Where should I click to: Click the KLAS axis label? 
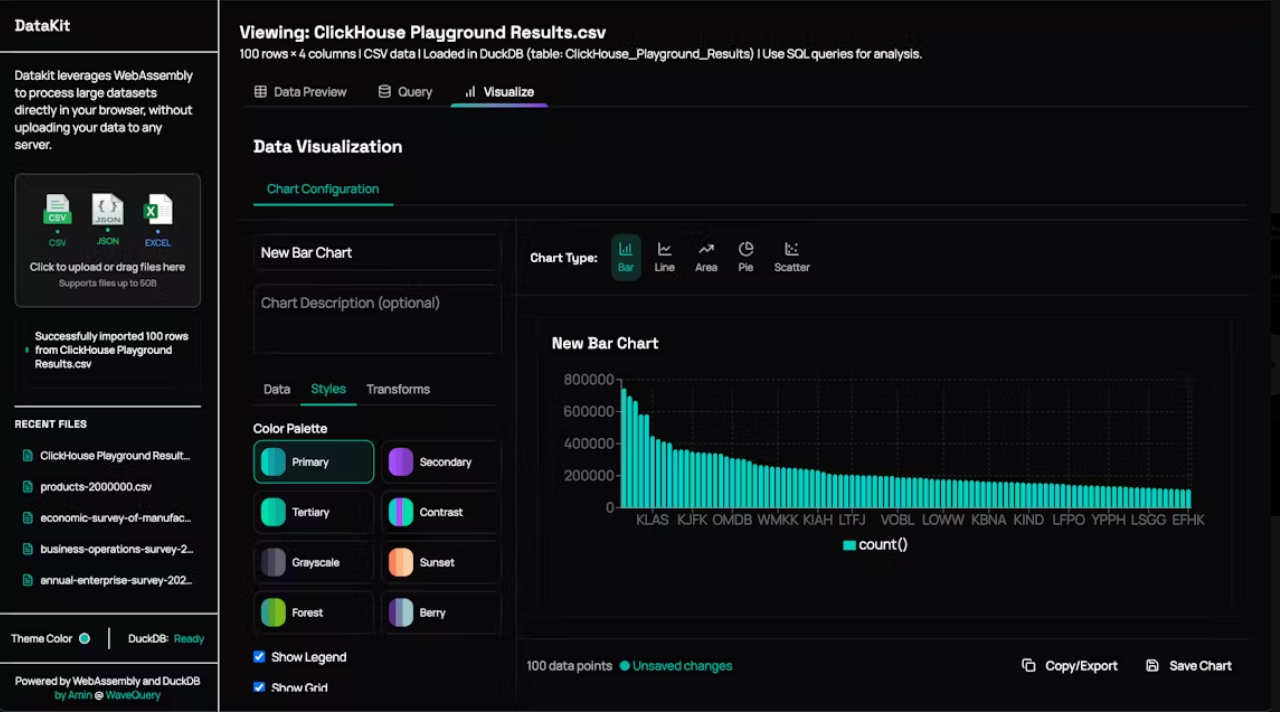coord(653,520)
